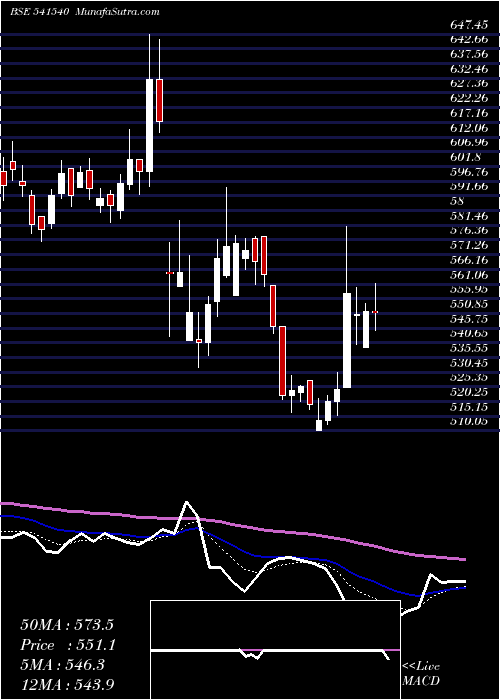Click the tallest white candle near 627
This screenshot has width=500, height=700.
tap(149, 125)
